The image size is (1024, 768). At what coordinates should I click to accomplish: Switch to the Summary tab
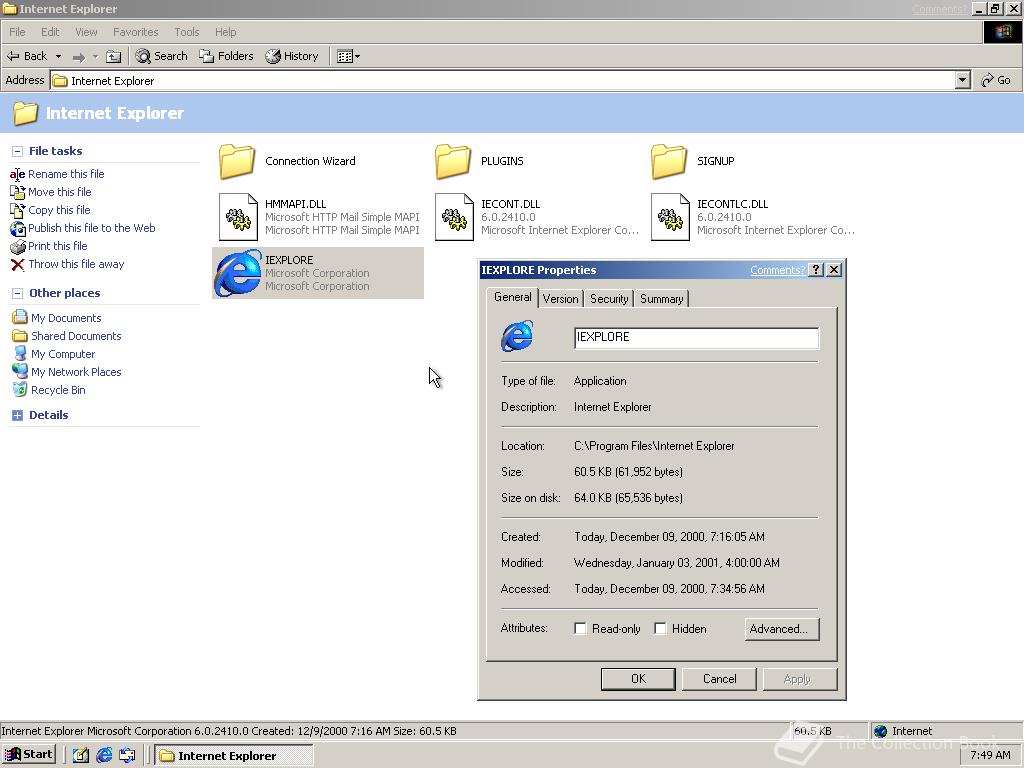tap(662, 298)
